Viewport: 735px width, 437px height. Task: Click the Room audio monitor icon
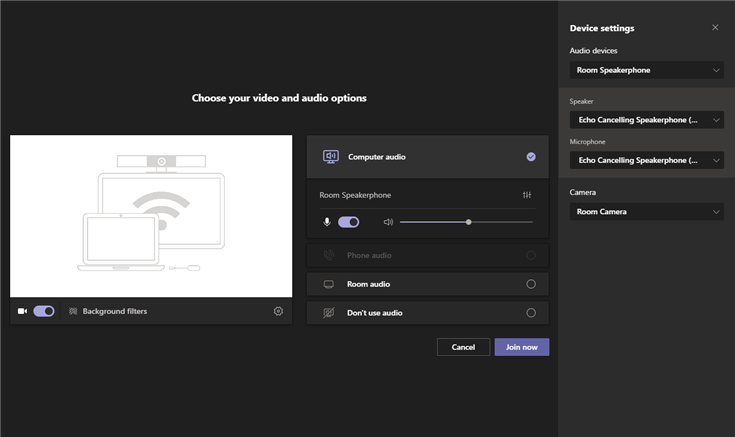point(328,284)
